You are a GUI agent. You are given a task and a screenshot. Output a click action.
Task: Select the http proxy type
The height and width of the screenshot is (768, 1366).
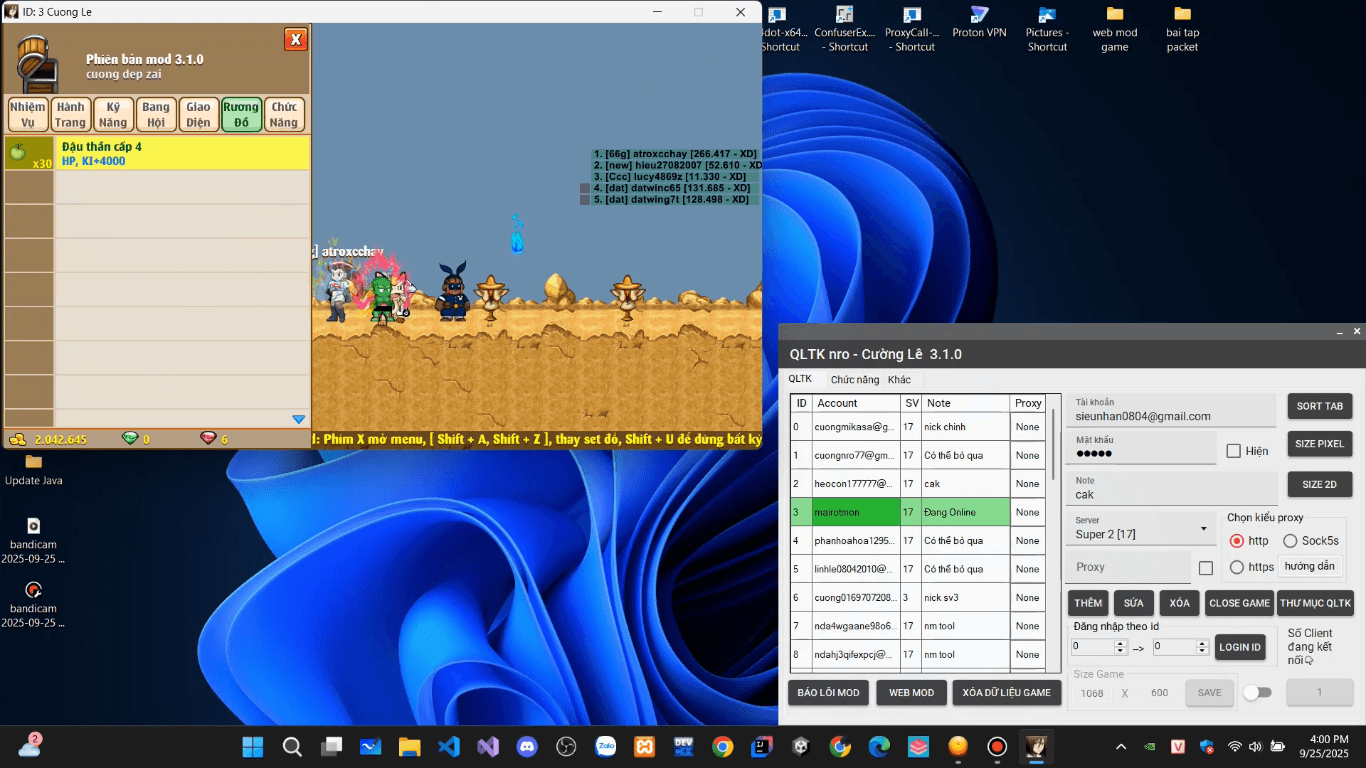coord(1237,541)
